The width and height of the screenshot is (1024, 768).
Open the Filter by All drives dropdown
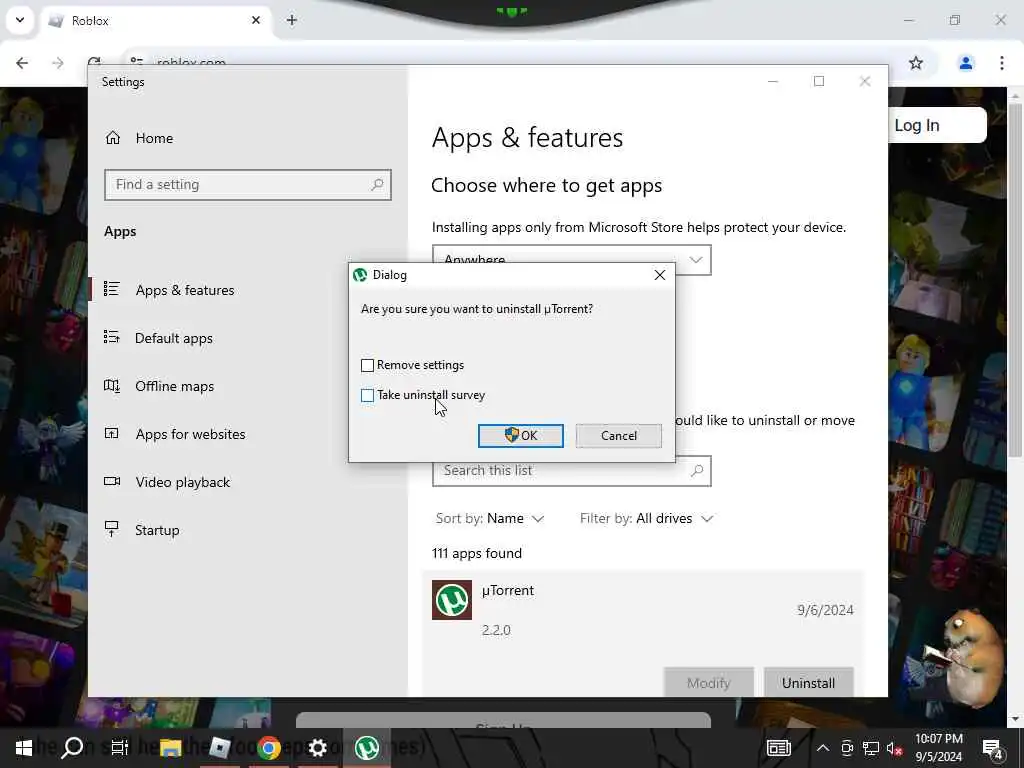[647, 519]
